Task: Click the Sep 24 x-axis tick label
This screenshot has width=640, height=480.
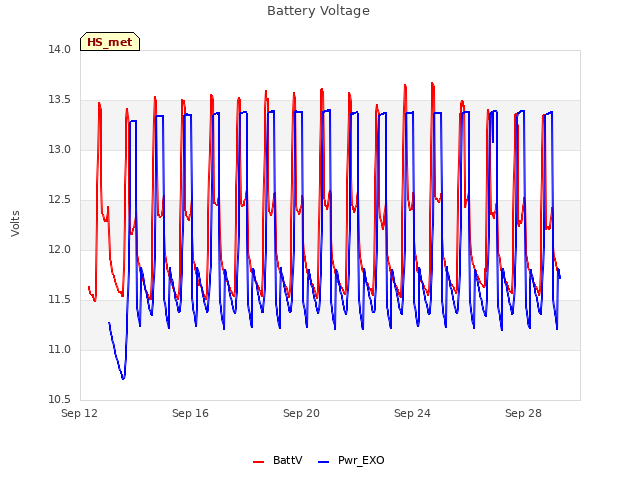Action: (x=412, y=413)
